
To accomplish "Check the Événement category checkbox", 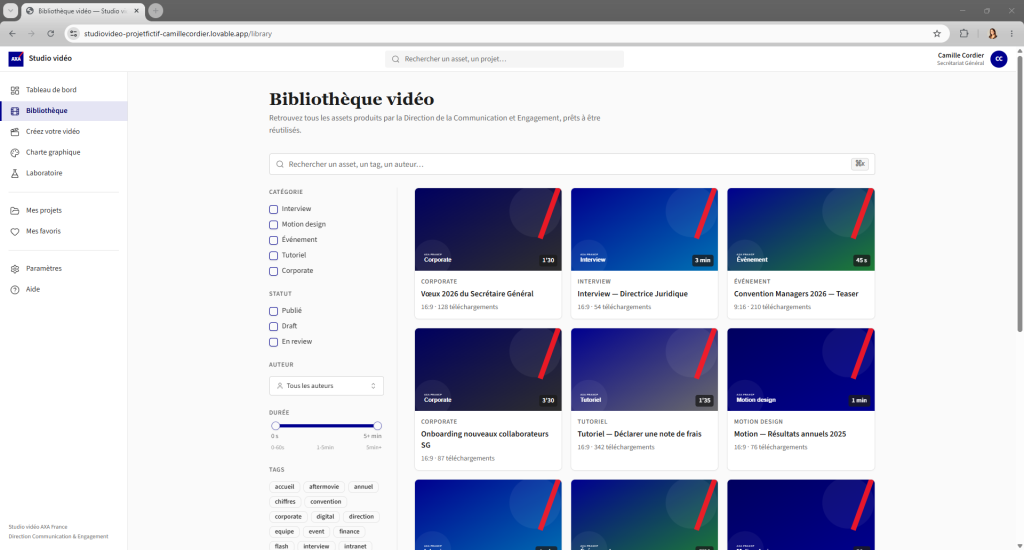I will pyautogui.click(x=274, y=240).
